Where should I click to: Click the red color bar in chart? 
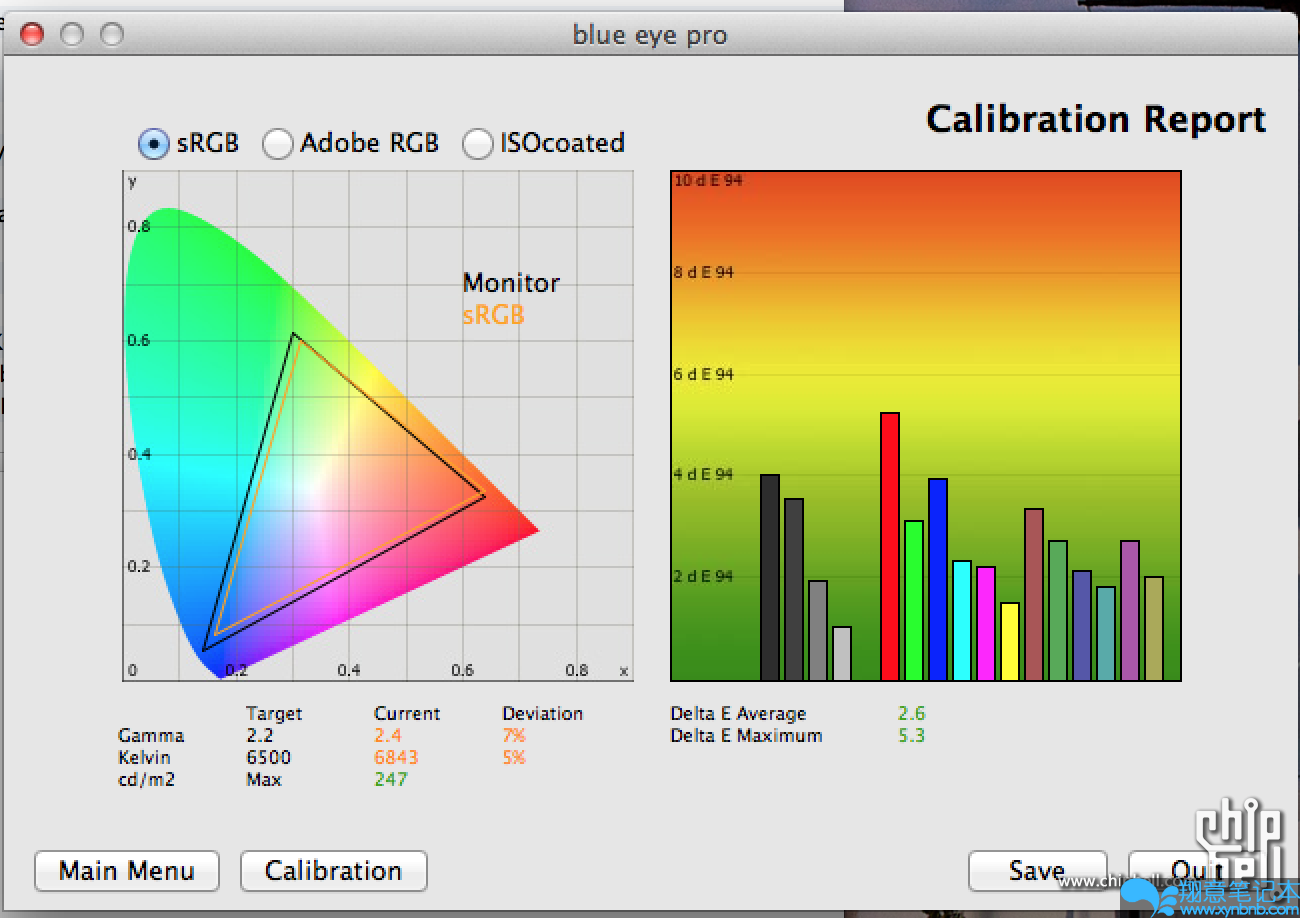890,546
